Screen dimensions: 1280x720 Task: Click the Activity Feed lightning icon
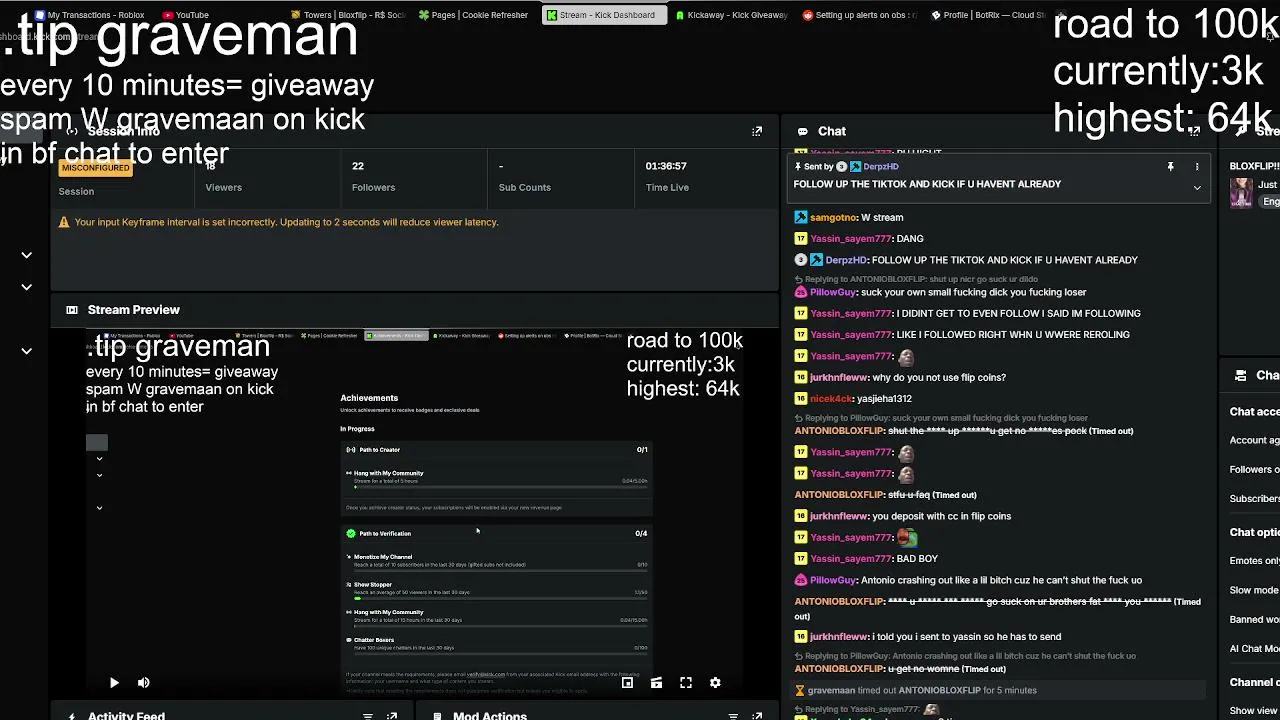coord(72,716)
